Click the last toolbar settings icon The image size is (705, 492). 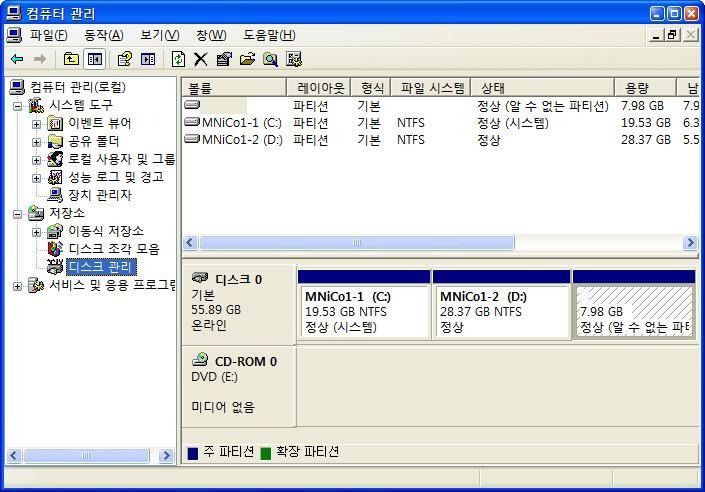[294, 59]
